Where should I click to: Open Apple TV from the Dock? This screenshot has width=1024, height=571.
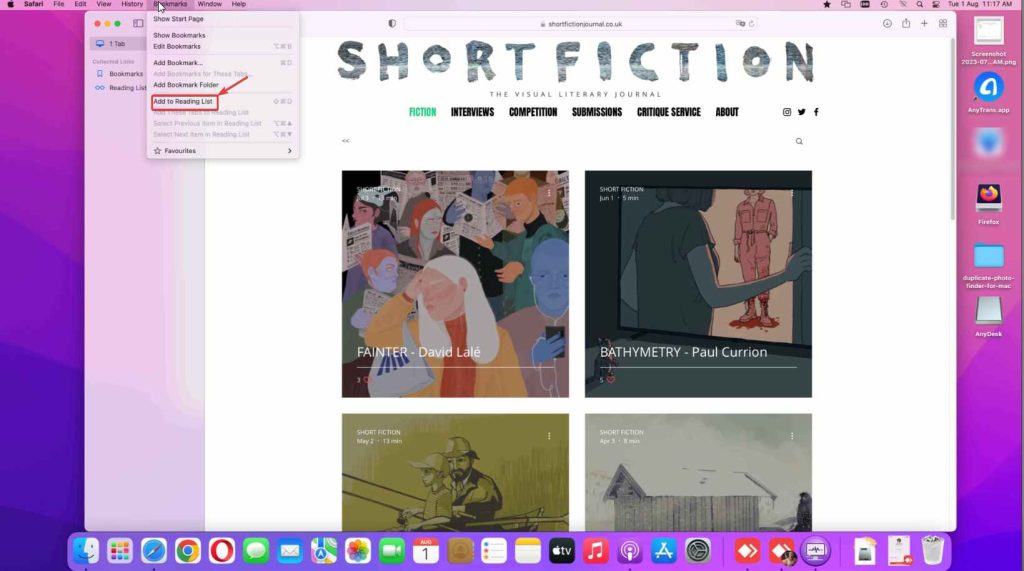click(x=561, y=551)
